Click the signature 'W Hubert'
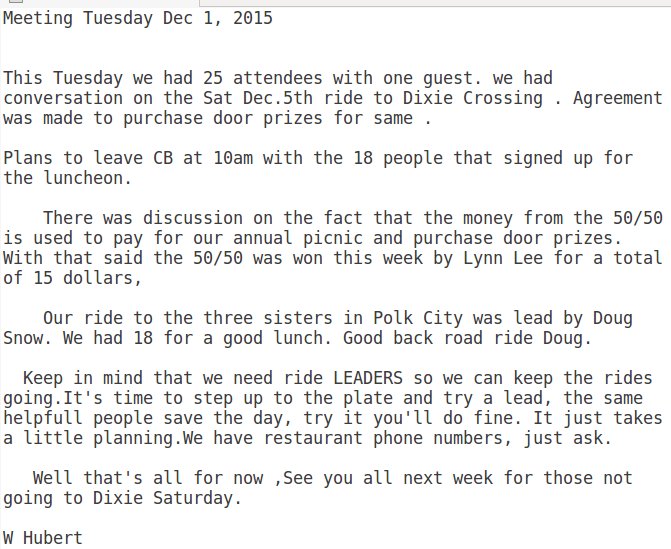671x549 pixels. coord(42,538)
